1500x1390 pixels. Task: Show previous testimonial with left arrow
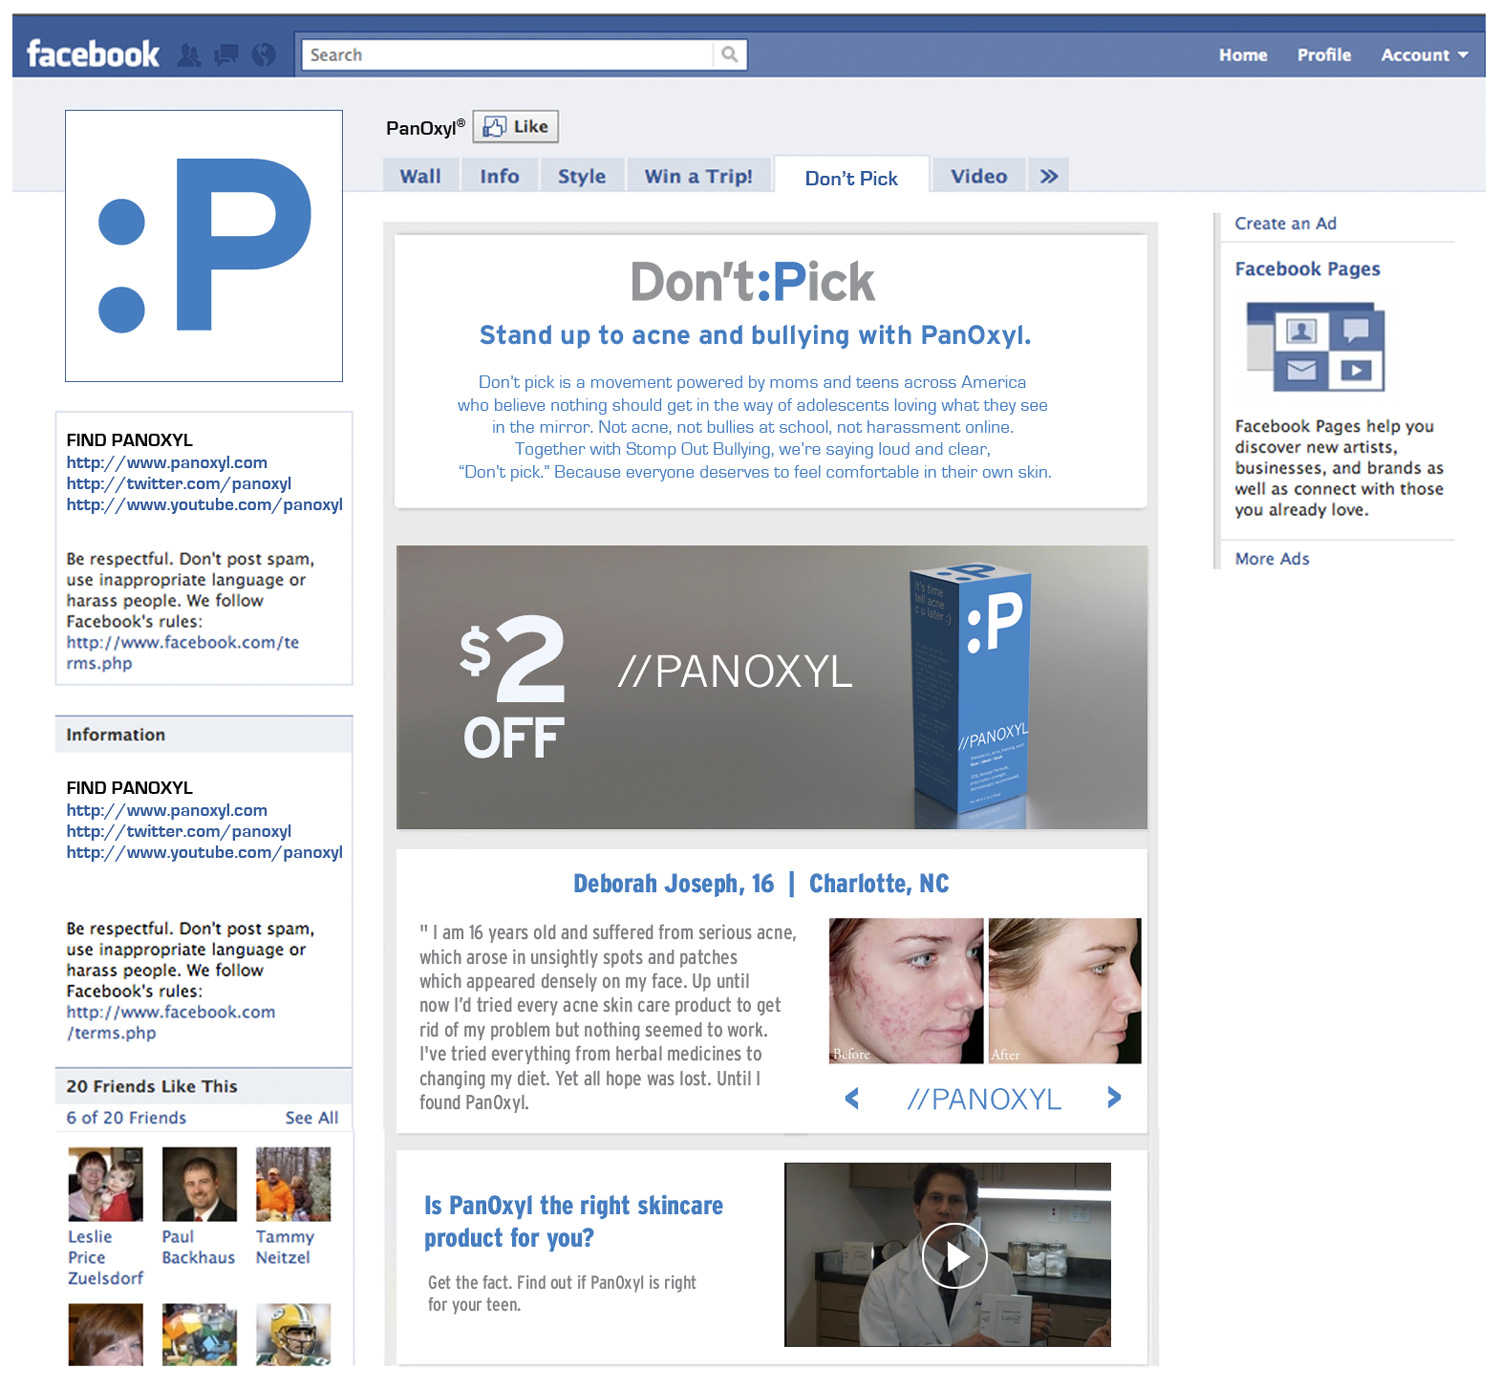pos(852,1099)
